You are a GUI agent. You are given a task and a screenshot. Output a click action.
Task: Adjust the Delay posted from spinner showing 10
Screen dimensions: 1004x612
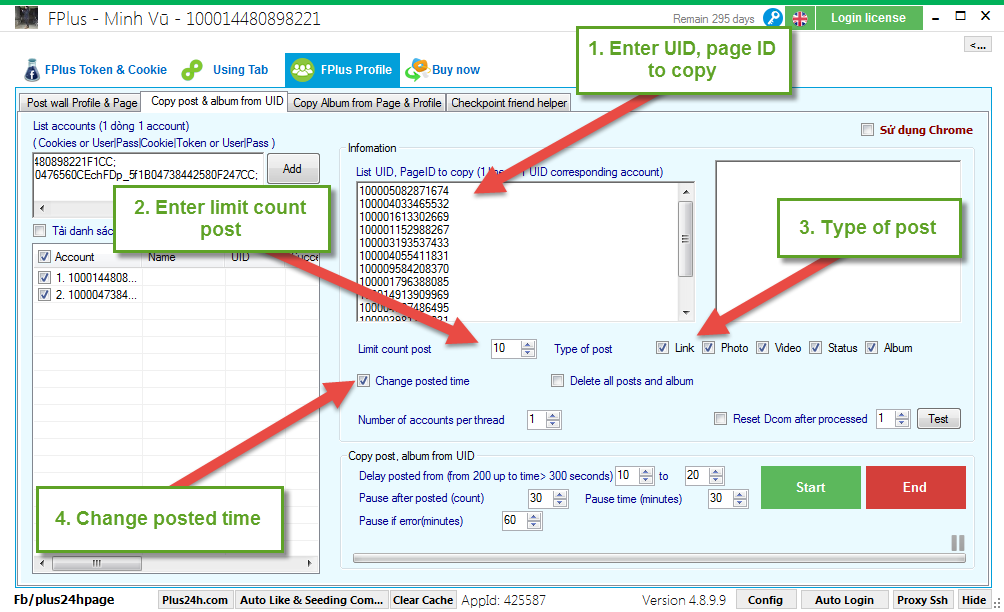coord(647,476)
